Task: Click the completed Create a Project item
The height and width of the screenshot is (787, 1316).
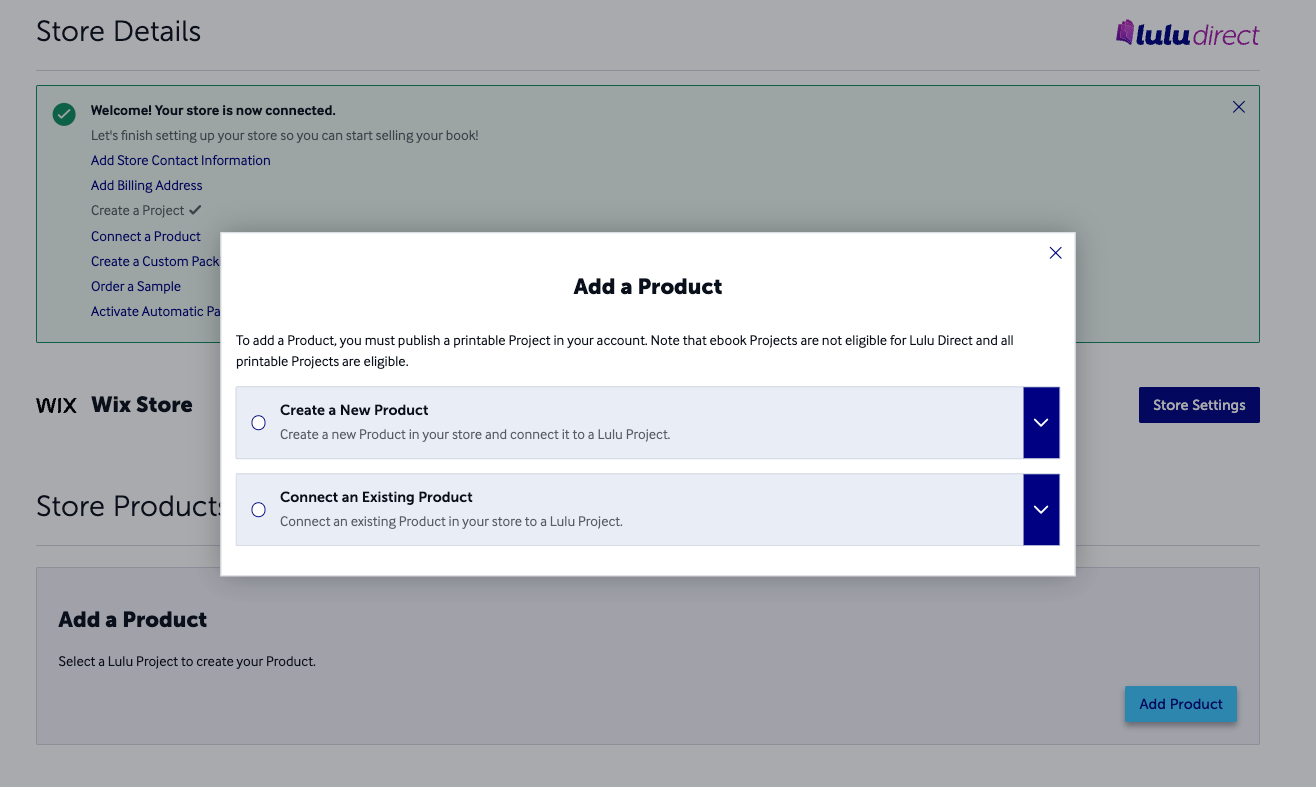Action: pos(136,210)
